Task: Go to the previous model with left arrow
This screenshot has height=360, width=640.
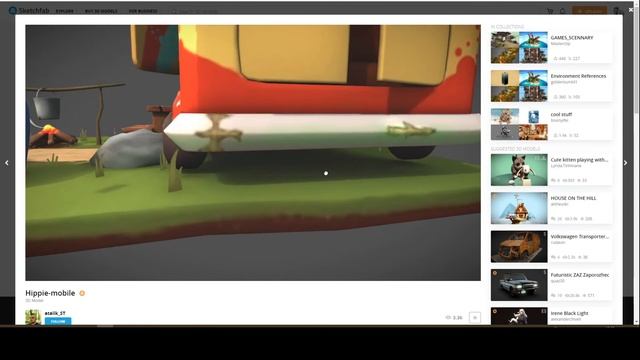Action: (x=7, y=163)
